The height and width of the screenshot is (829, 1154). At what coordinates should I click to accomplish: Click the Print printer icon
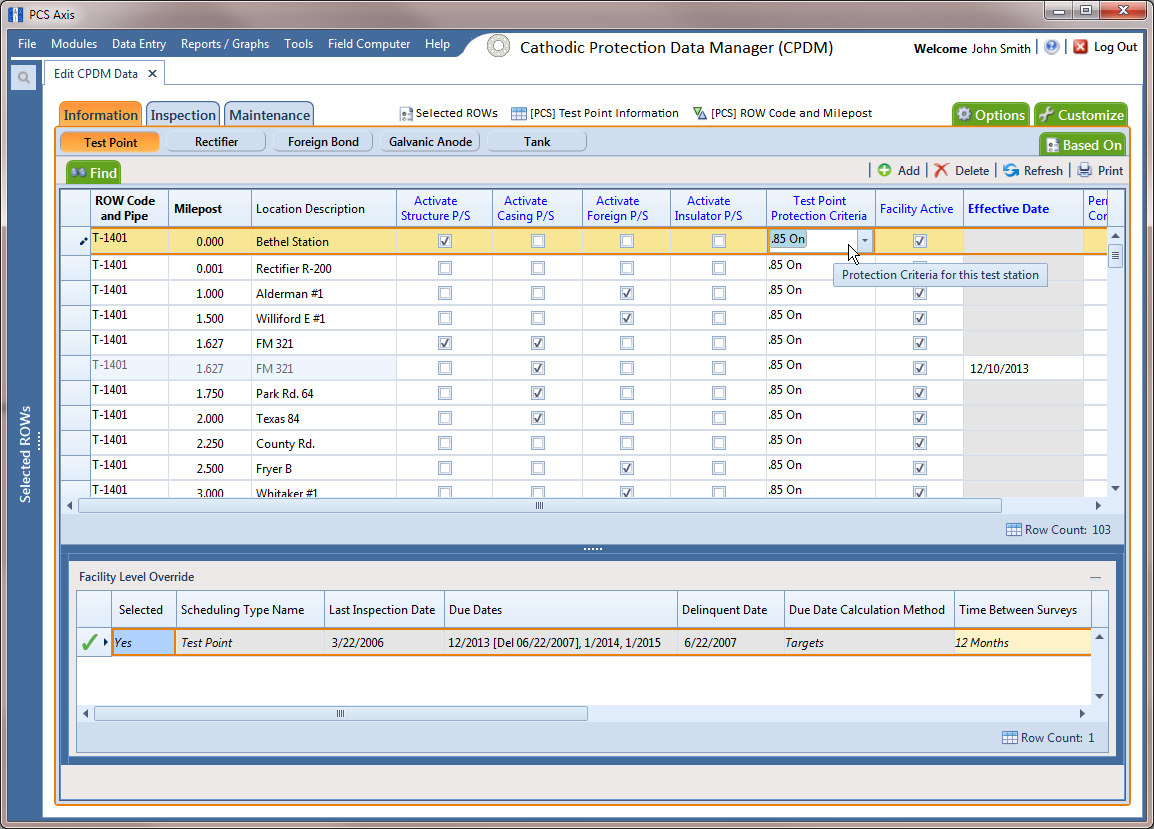tap(1085, 170)
